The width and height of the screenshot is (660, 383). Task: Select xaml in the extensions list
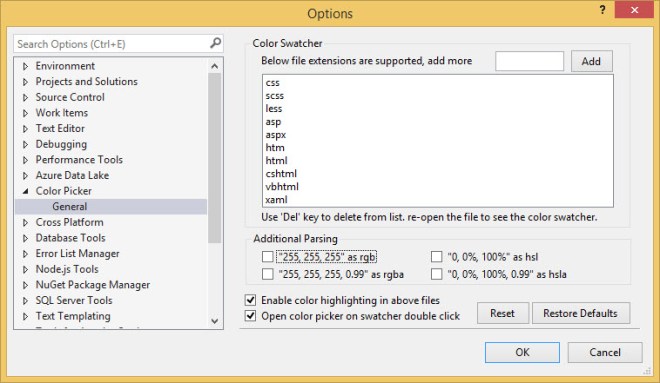(x=277, y=200)
